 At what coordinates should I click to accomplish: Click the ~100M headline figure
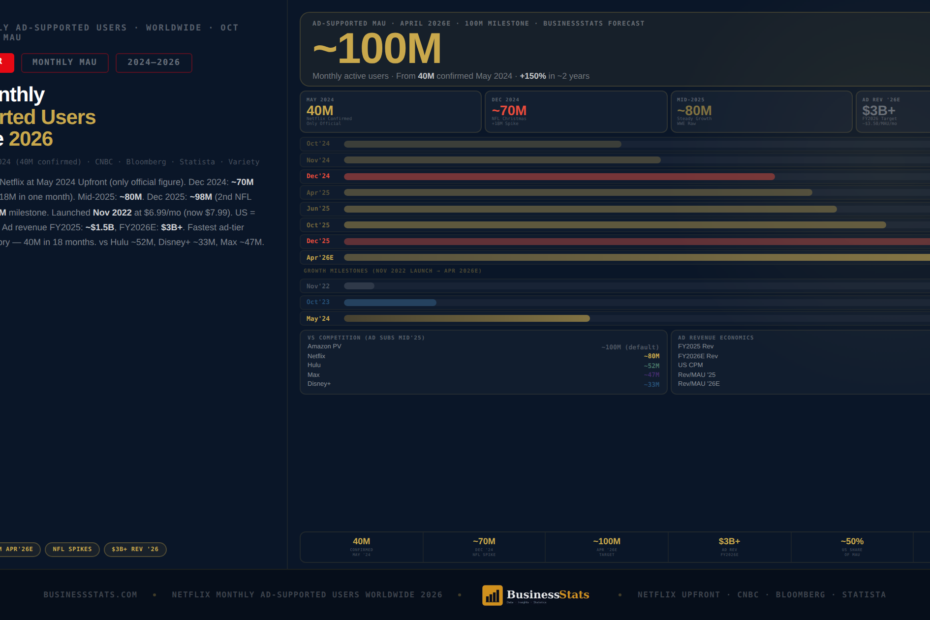pyautogui.click(x=377, y=49)
